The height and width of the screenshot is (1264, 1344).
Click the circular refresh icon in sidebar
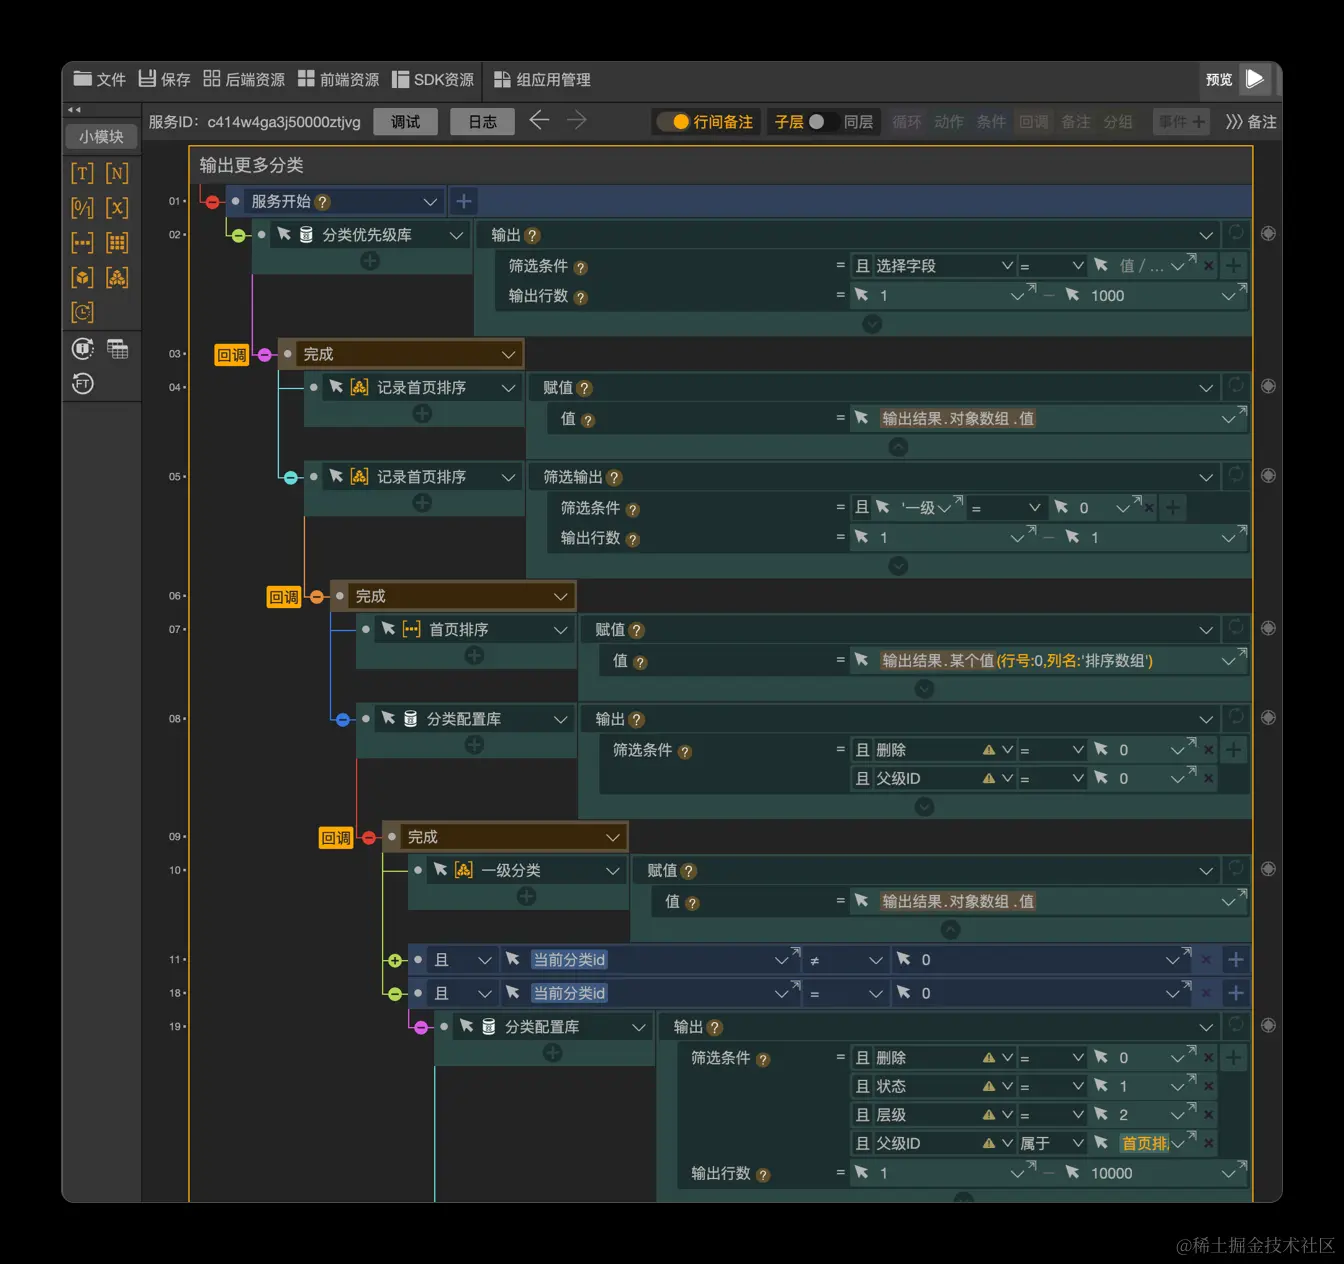click(x=82, y=349)
